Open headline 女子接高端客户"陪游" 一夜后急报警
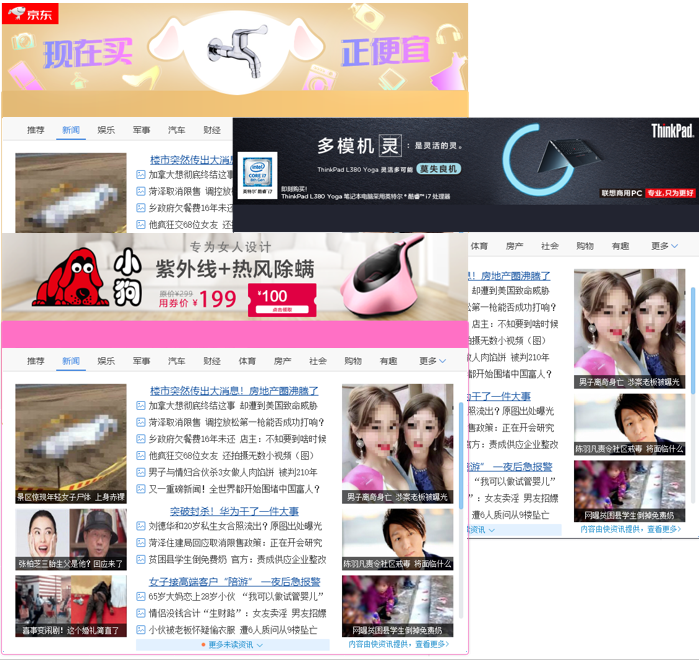 (234, 581)
